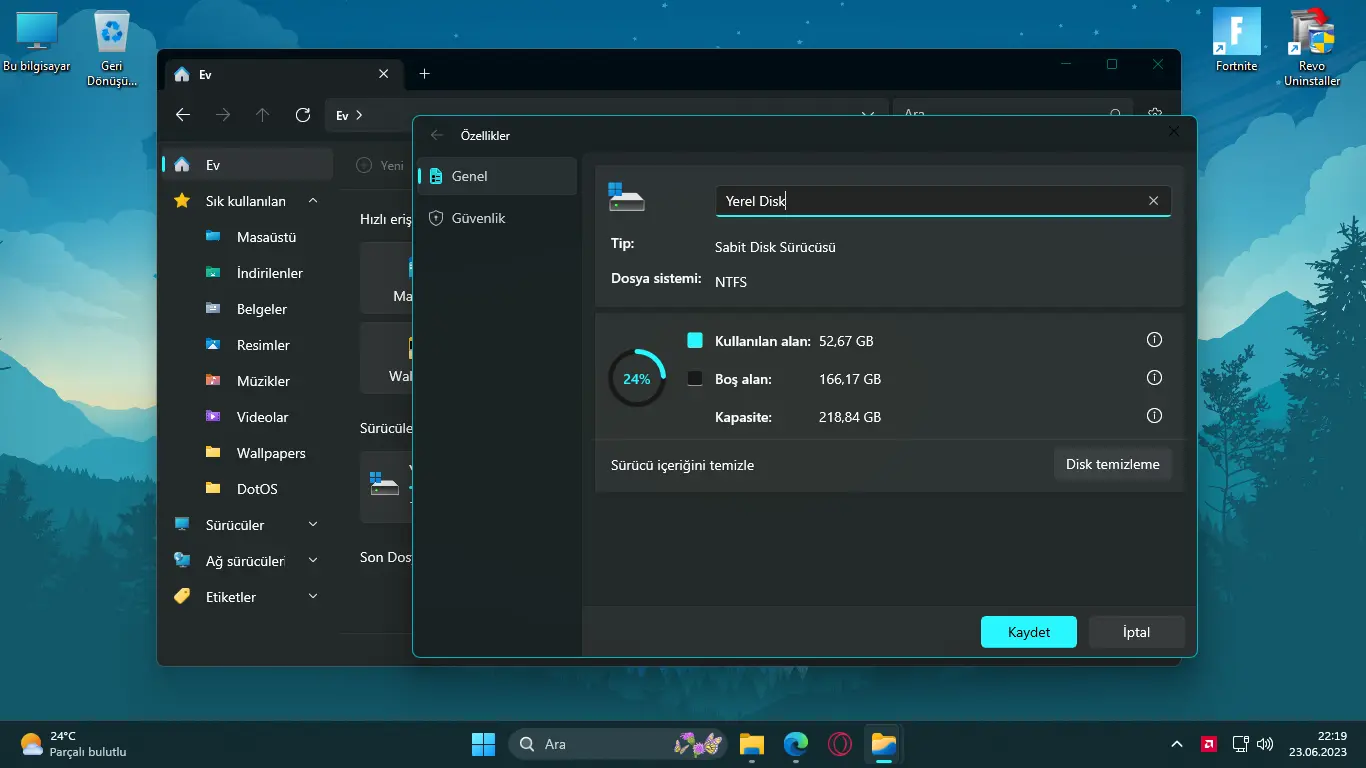Image resolution: width=1366 pixels, height=768 pixels.
Task: Click the Ev breadcrumb chevron
Action: [x=359, y=115]
